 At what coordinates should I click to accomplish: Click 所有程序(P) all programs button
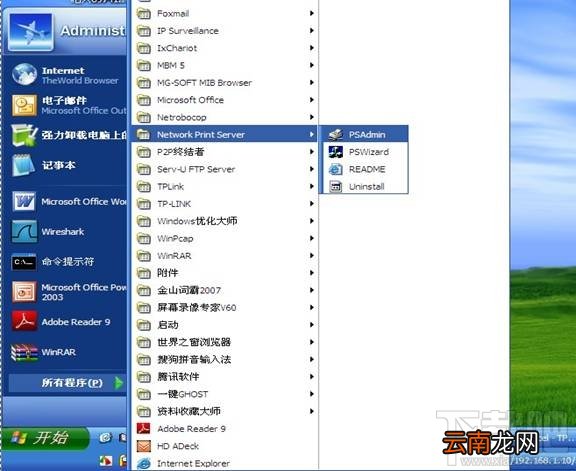click(x=67, y=383)
